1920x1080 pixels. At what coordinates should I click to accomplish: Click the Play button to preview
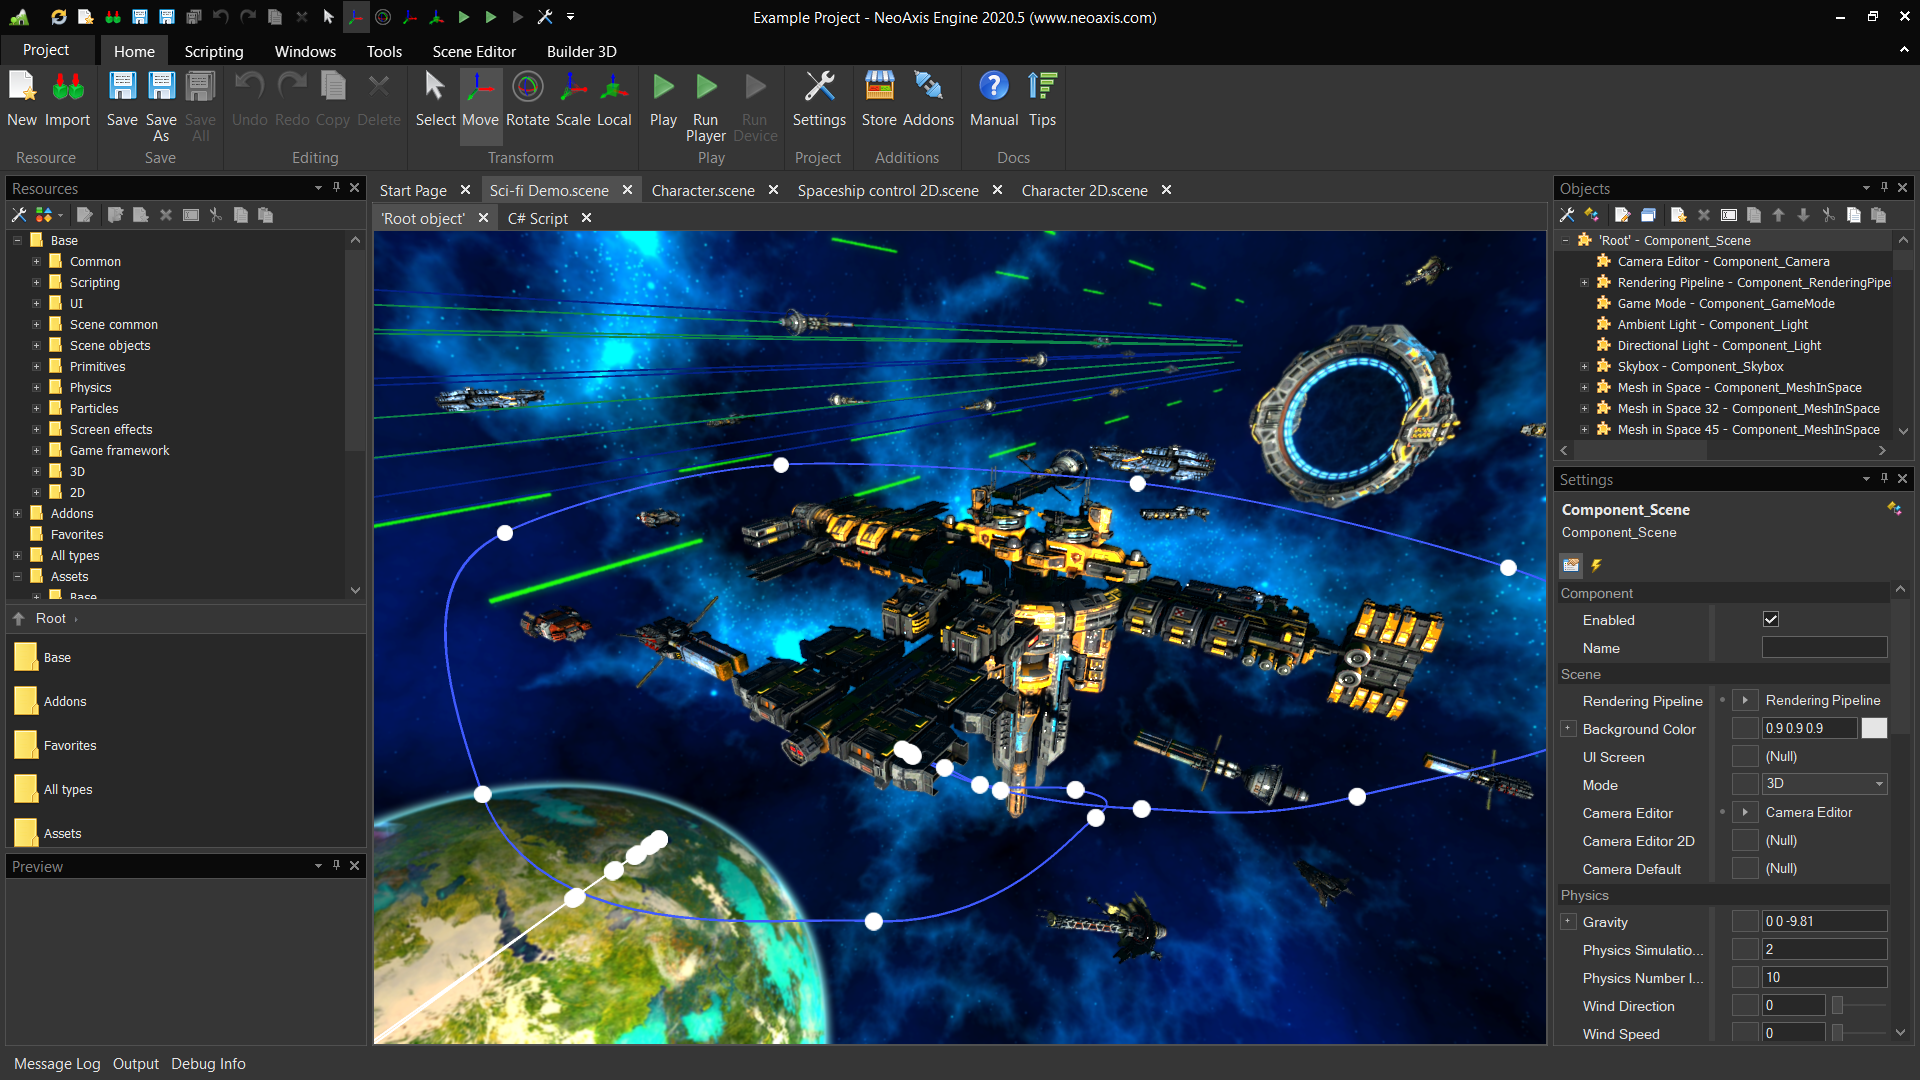662,99
